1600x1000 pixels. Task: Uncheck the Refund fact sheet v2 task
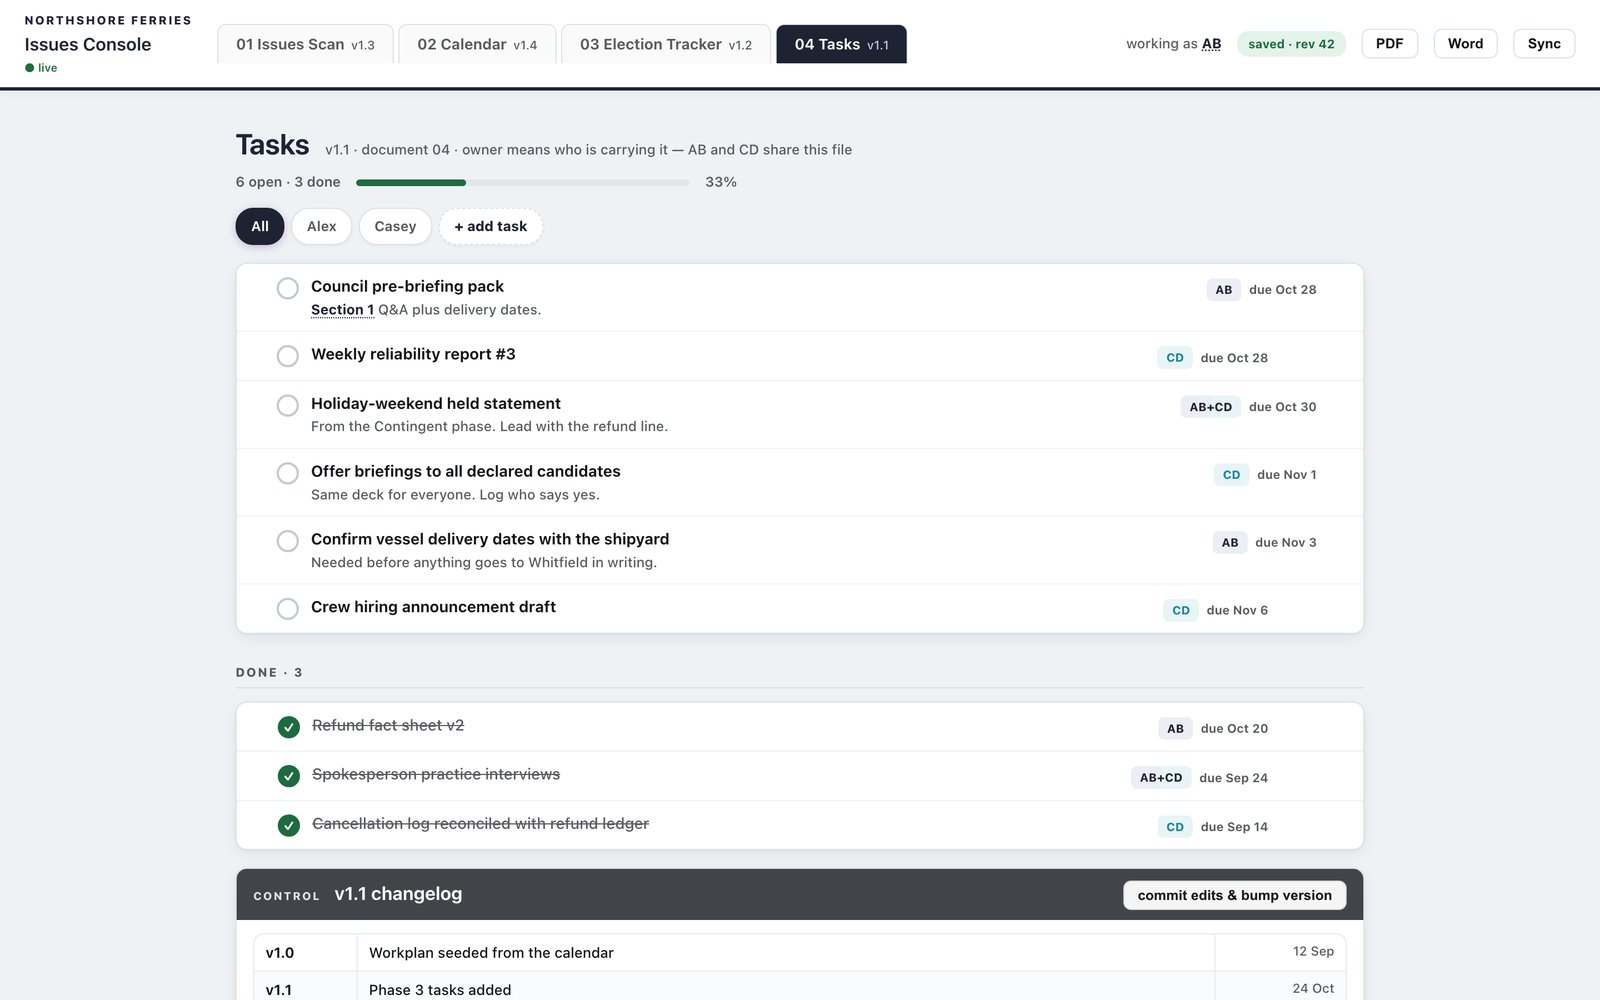click(288, 727)
